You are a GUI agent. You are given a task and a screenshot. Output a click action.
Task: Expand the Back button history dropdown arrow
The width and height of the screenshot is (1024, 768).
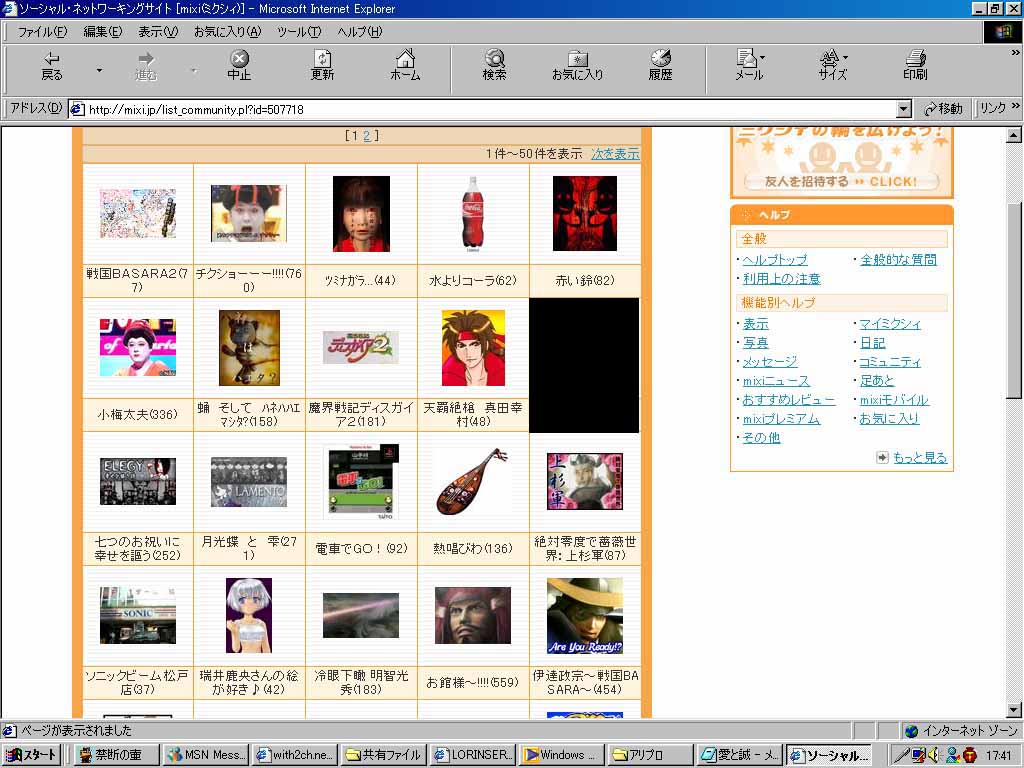click(99, 70)
